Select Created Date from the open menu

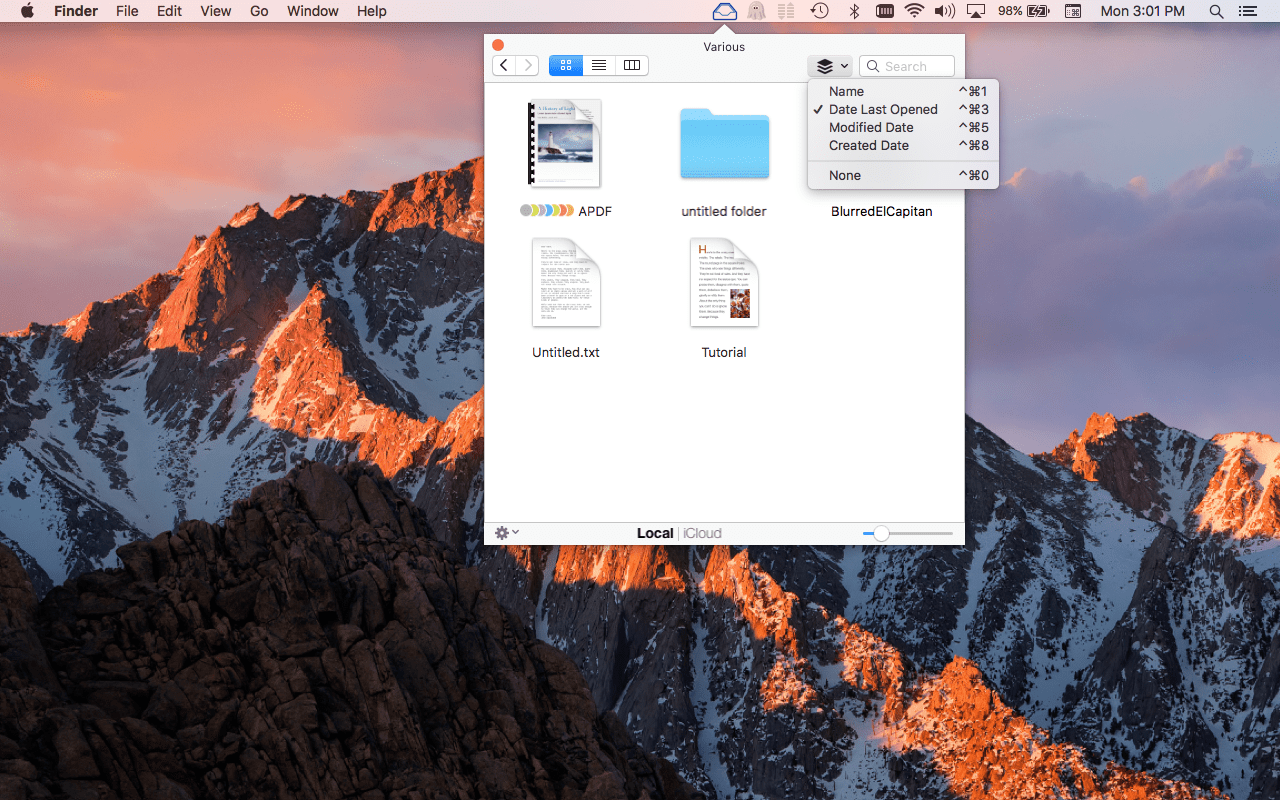point(868,145)
